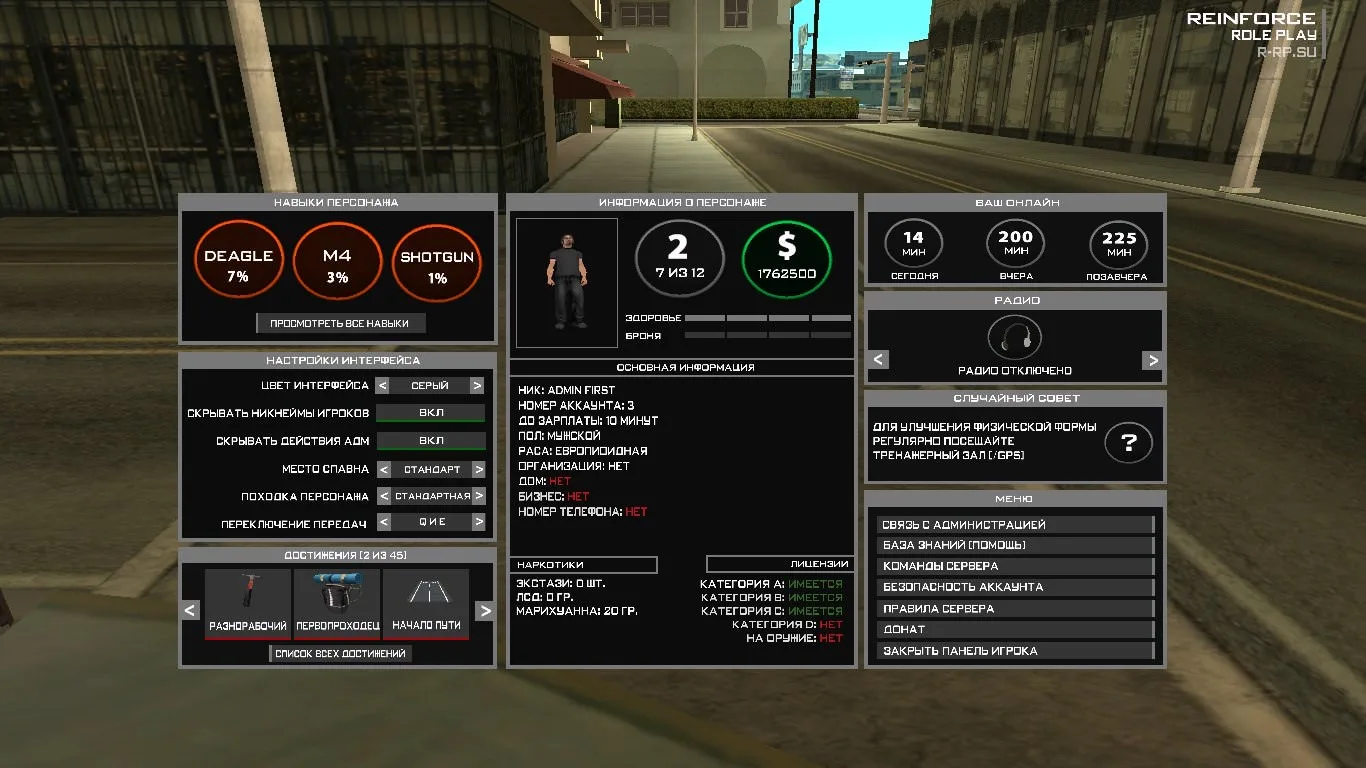The width and height of the screenshot is (1366, 768).
Task: Change Походка персонажа with the left arrow
Action: click(382, 496)
